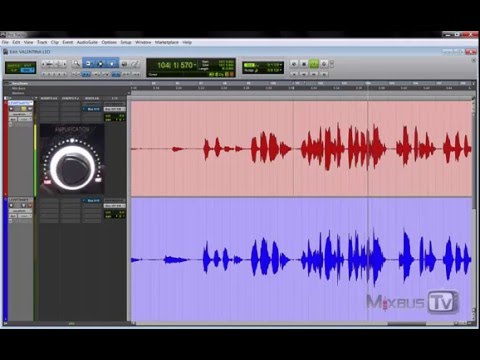Open the Clip menu
Image resolution: width=480 pixels, height=360 pixels.
pos(55,42)
